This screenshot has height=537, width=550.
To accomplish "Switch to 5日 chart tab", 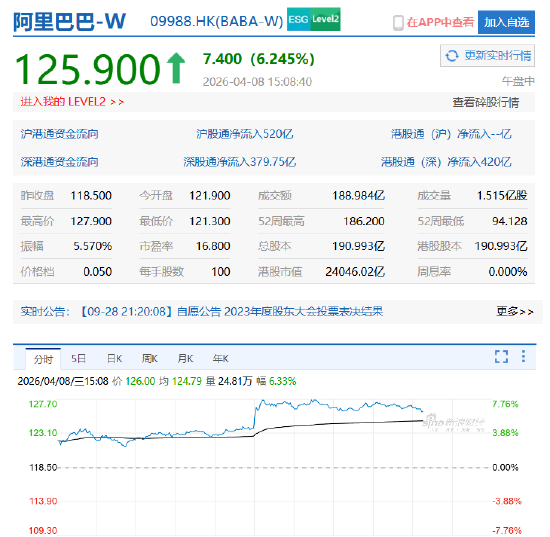I will click(78, 358).
